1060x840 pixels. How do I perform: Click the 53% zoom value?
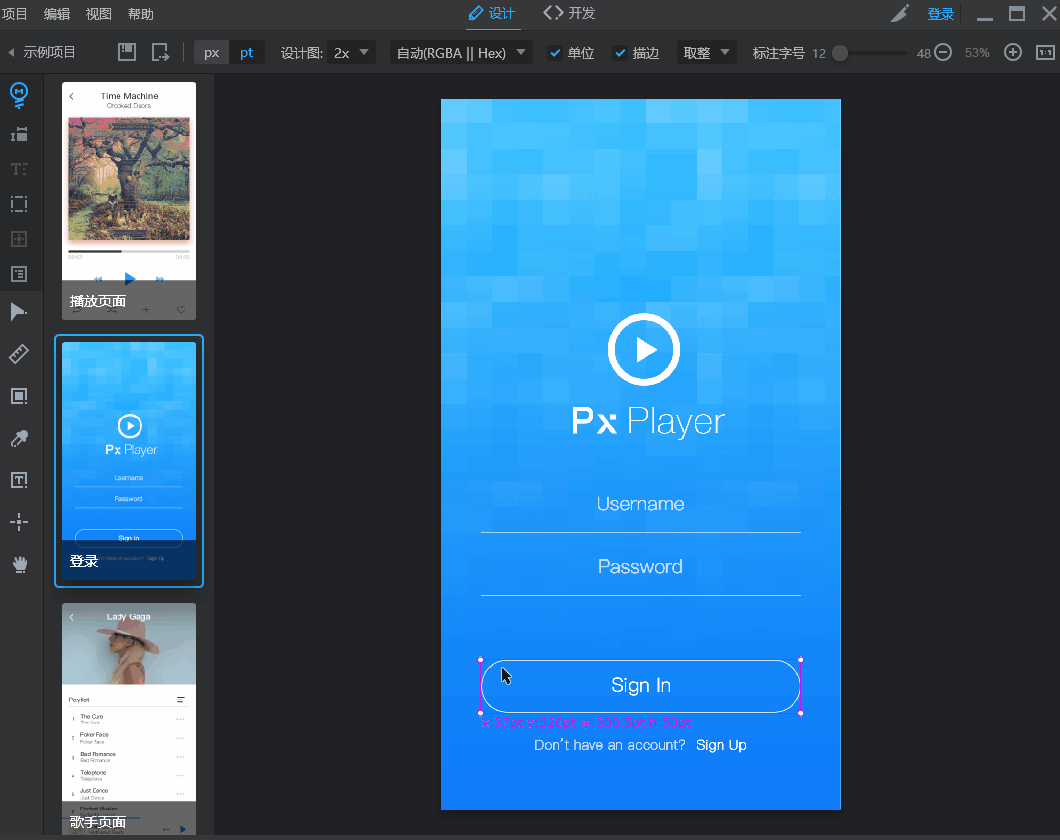coord(977,53)
